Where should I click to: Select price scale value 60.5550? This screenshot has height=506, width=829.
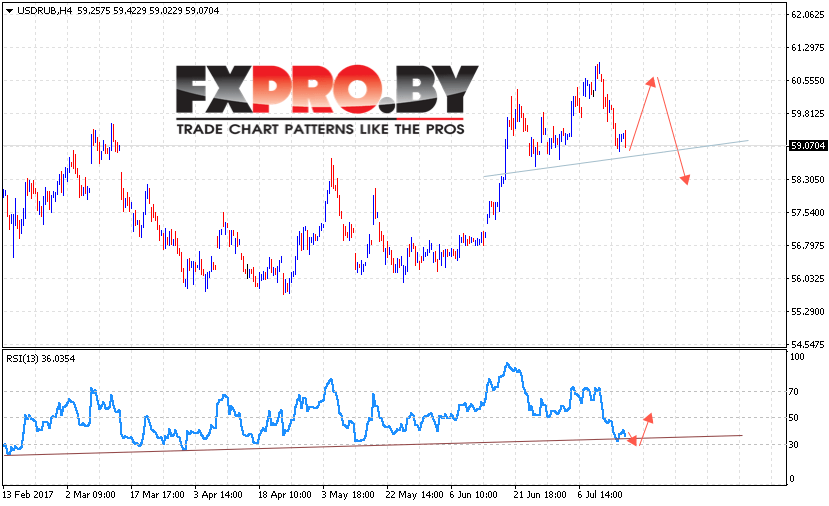click(807, 80)
